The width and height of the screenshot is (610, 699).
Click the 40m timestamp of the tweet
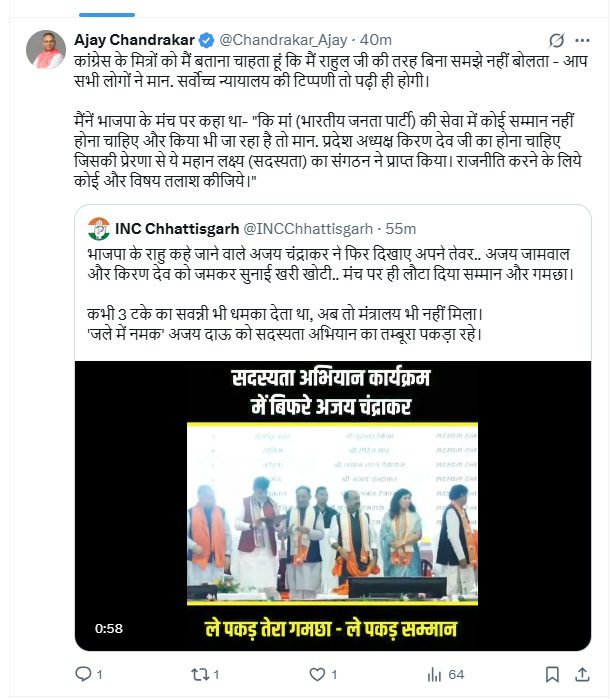point(375,40)
